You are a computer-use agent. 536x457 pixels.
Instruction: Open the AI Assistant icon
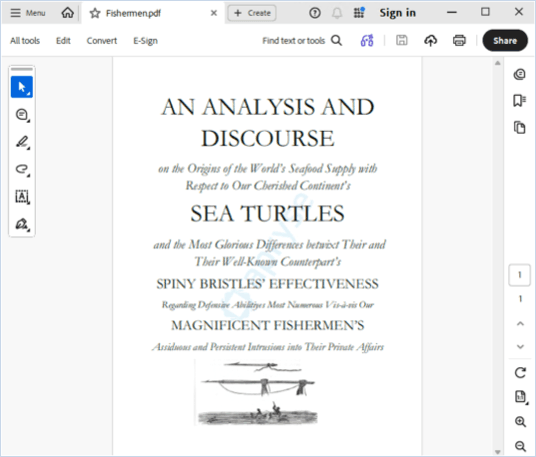pyautogui.click(x=367, y=40)
